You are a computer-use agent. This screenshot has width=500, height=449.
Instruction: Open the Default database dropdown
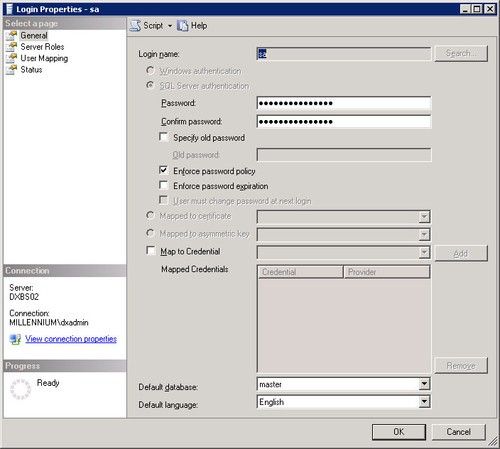(424, 384)
